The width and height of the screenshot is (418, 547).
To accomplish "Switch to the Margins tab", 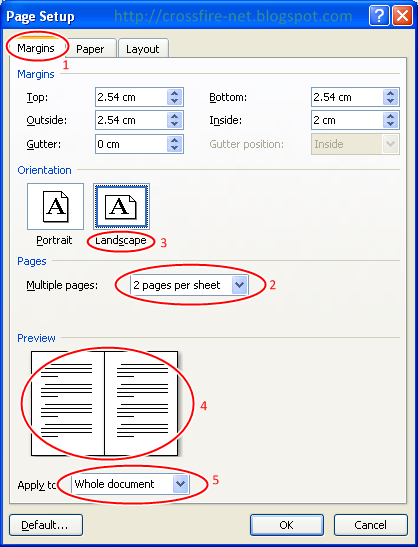I will (36, 48).
